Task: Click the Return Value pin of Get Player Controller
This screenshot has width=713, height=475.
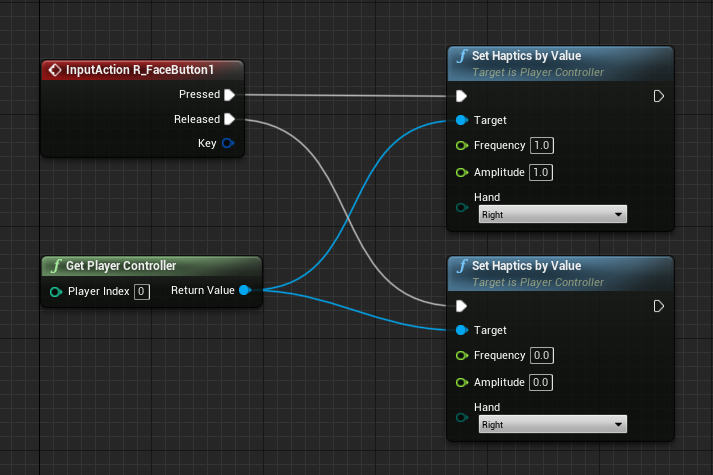Action: 245,290
